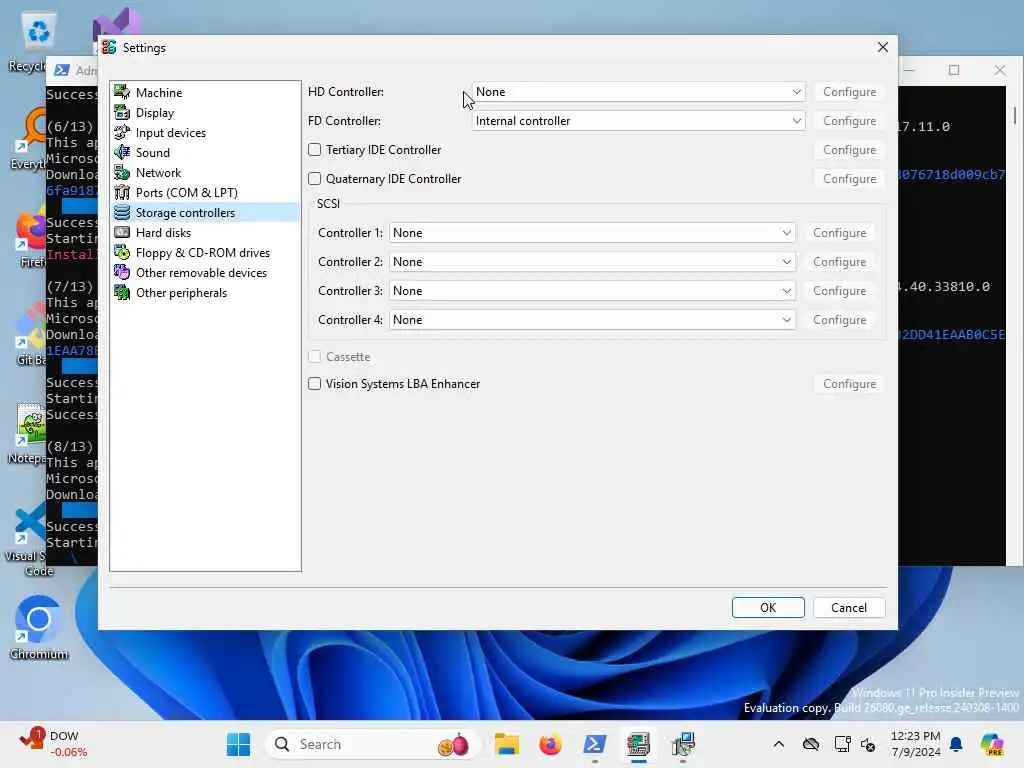The height and width of the screenshot is (768, 1024).
Task: Select Display settings category
Action: pyautogui.click(x=155, y=113)
